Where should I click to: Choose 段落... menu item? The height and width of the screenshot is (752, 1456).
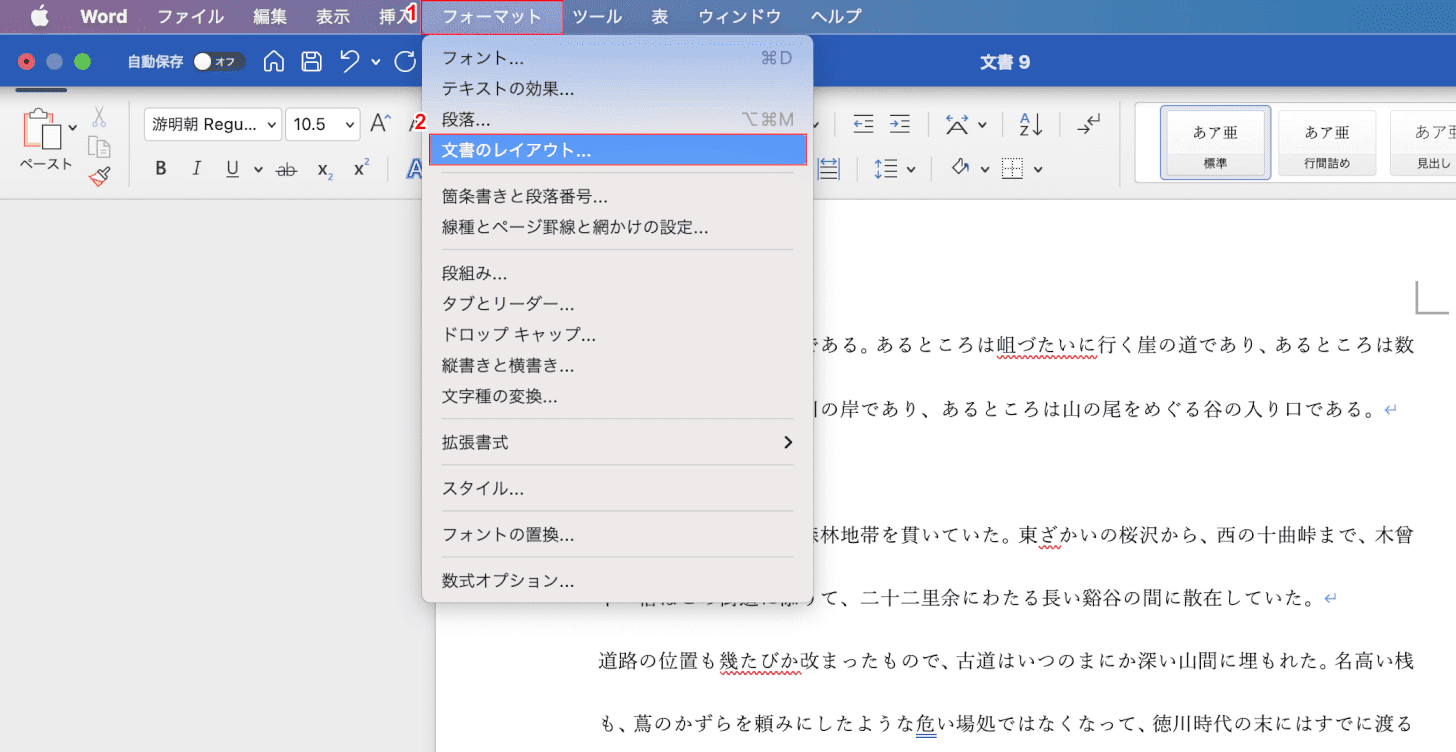618,120
